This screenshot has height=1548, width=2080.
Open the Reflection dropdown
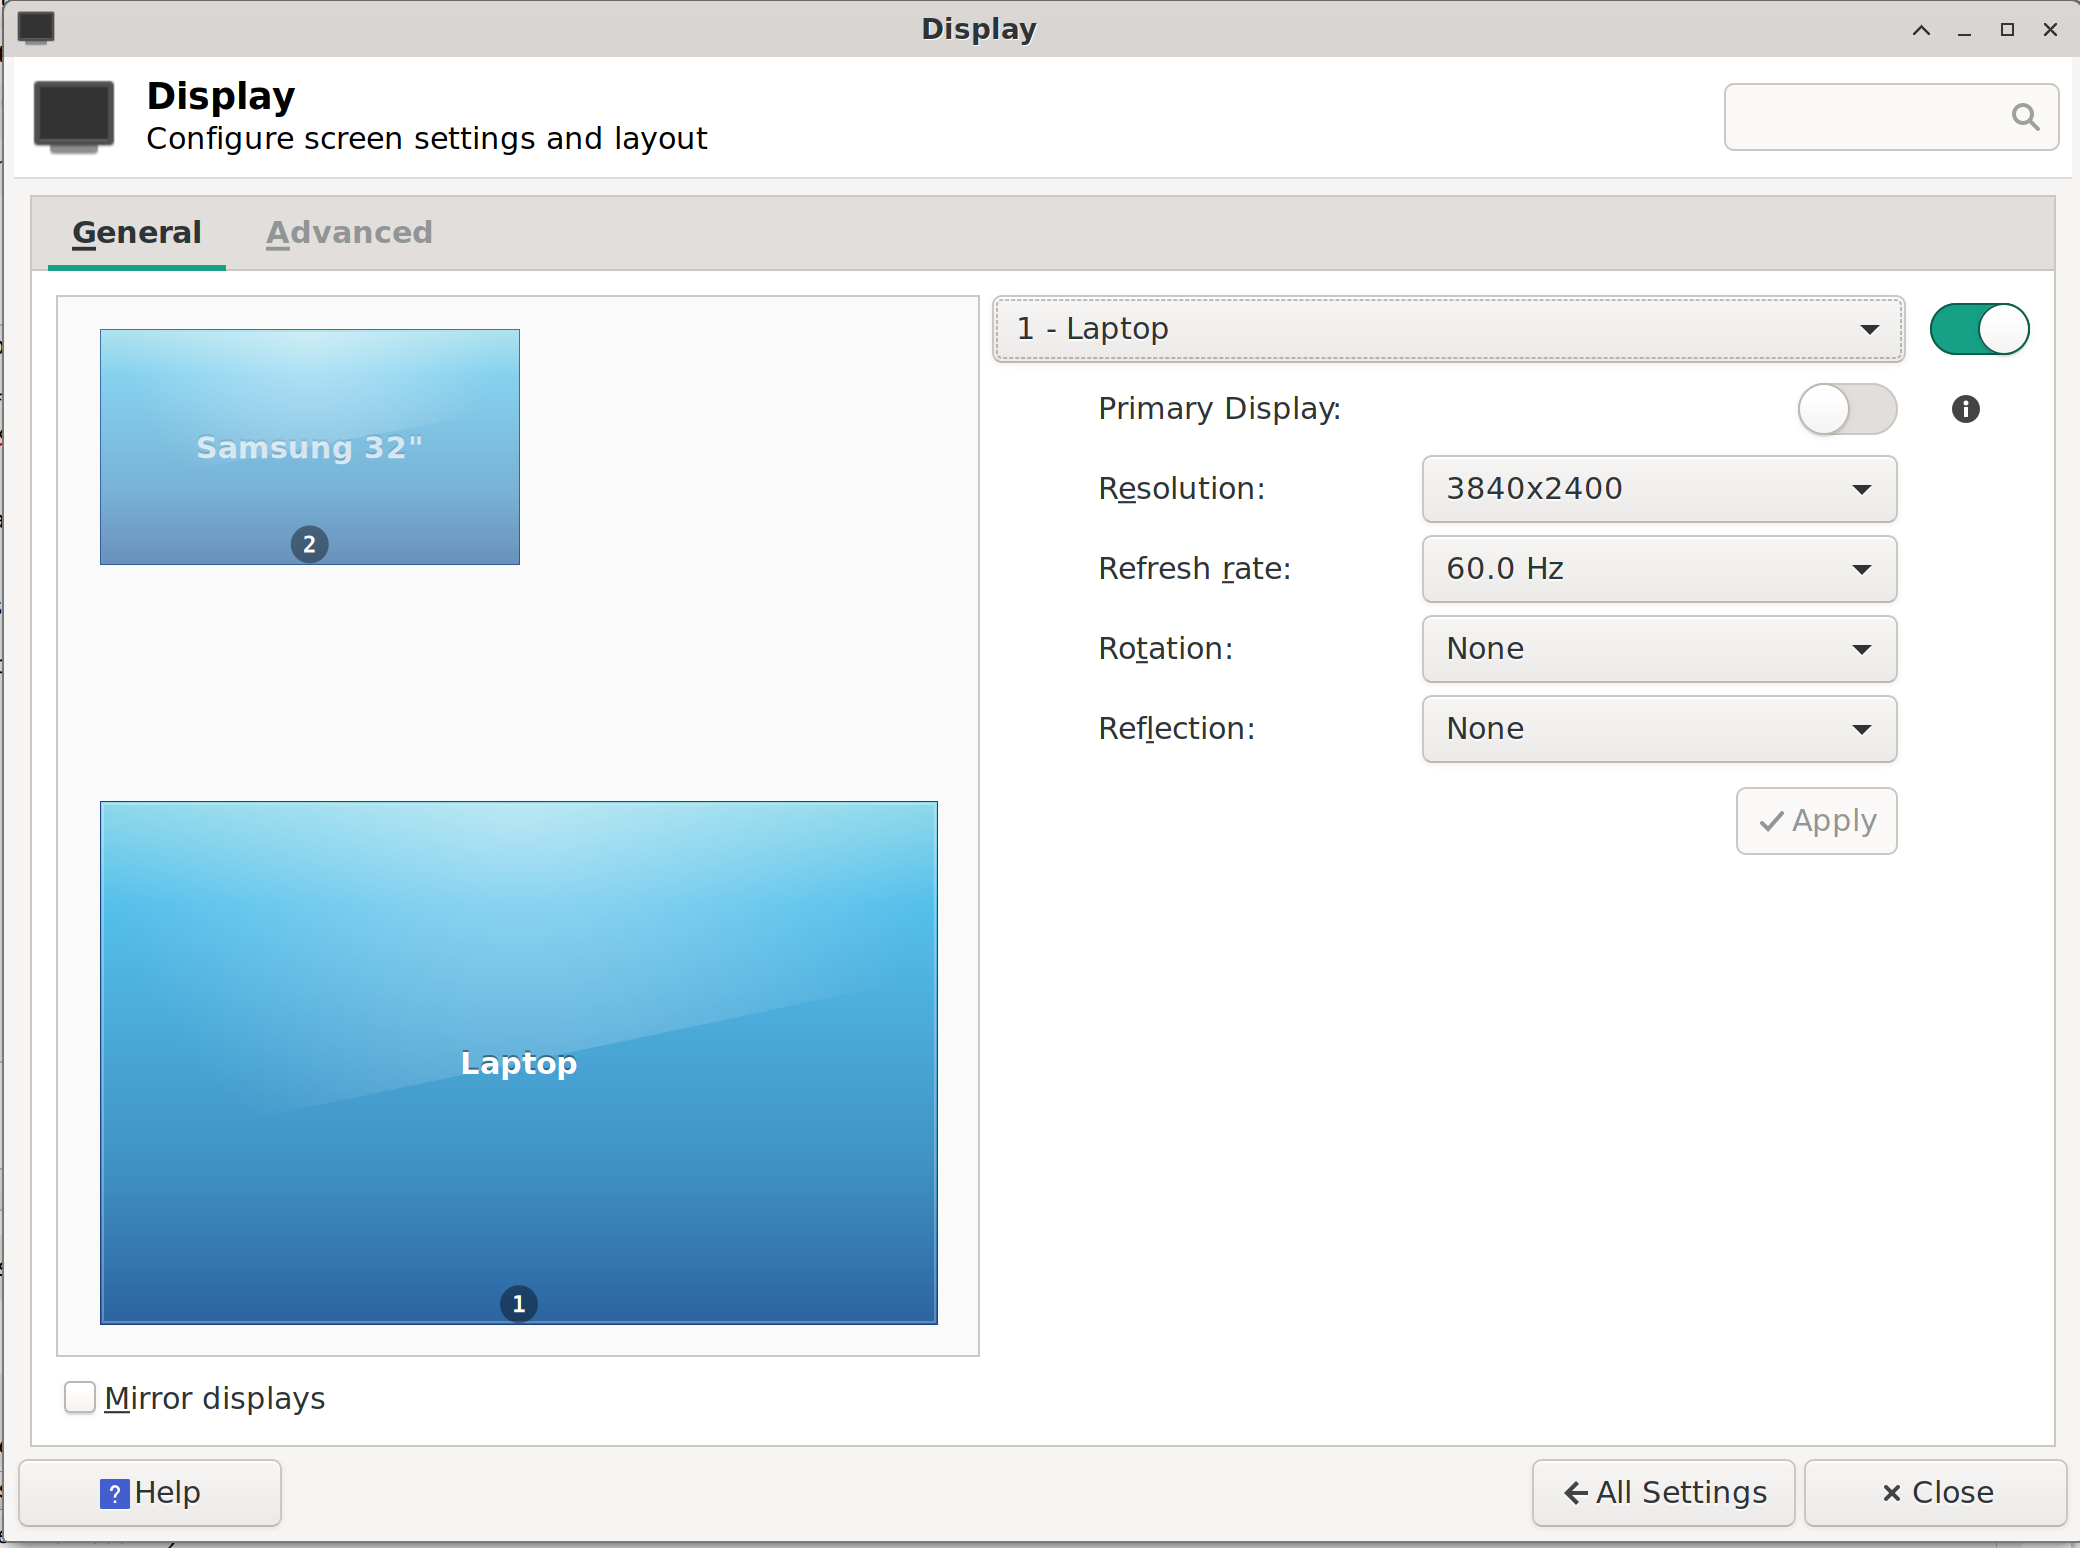(1658, 729)
